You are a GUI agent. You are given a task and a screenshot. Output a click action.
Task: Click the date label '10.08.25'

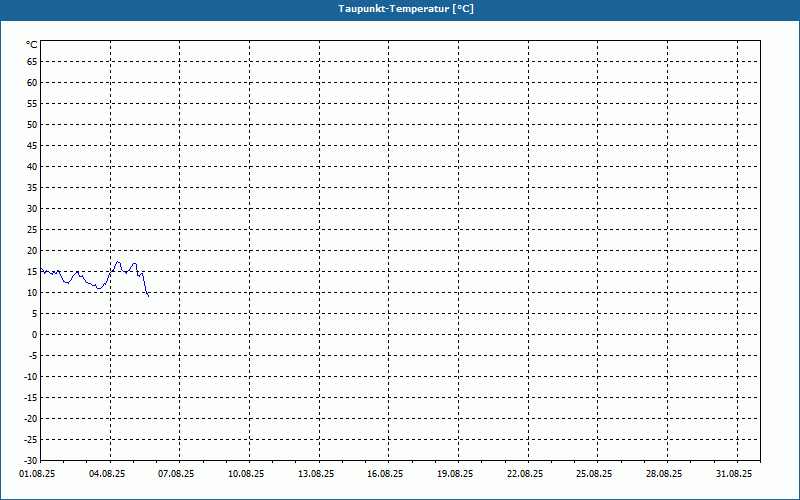click(246, 474)
